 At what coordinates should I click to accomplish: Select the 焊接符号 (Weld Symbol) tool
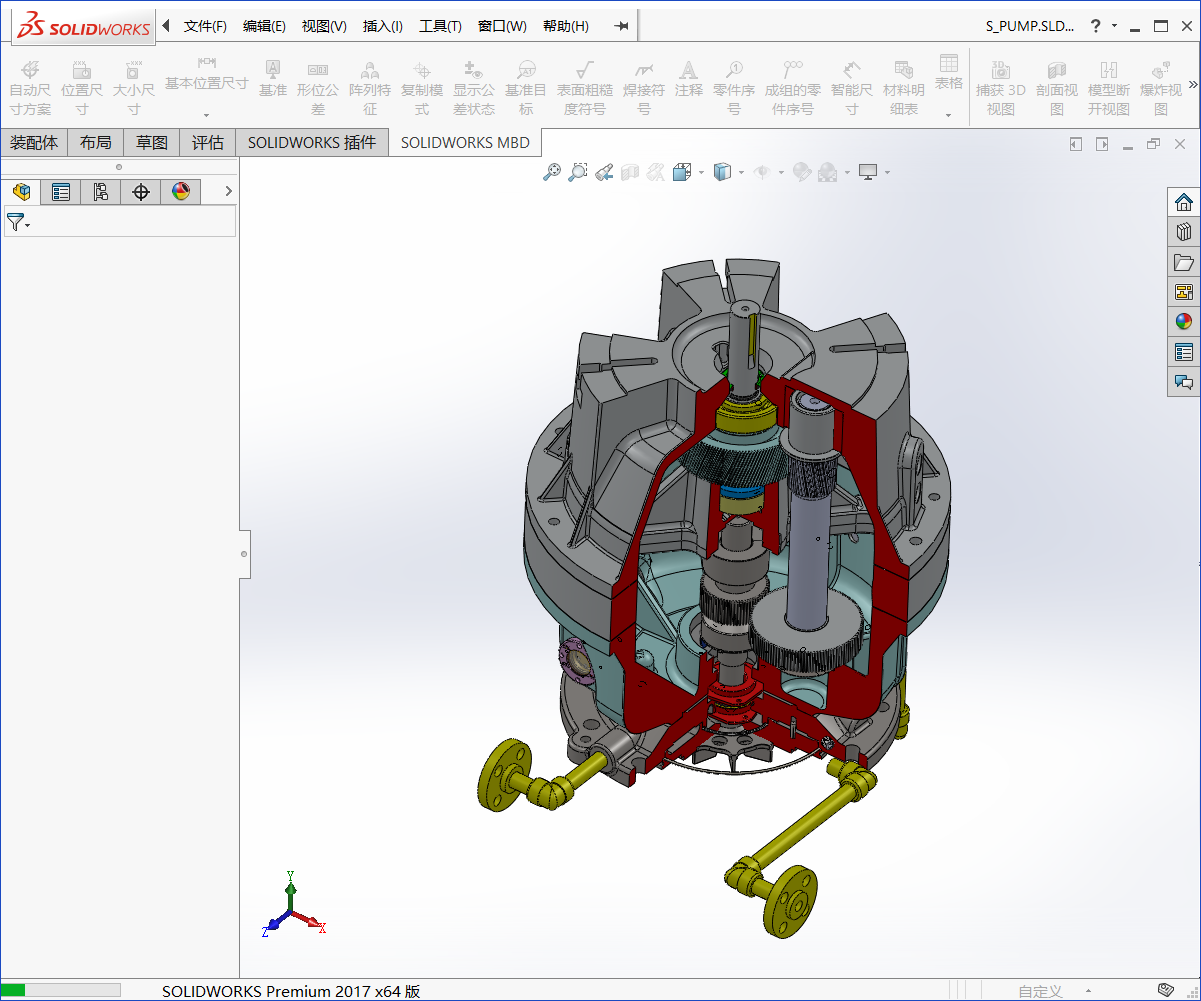[644, 87]
